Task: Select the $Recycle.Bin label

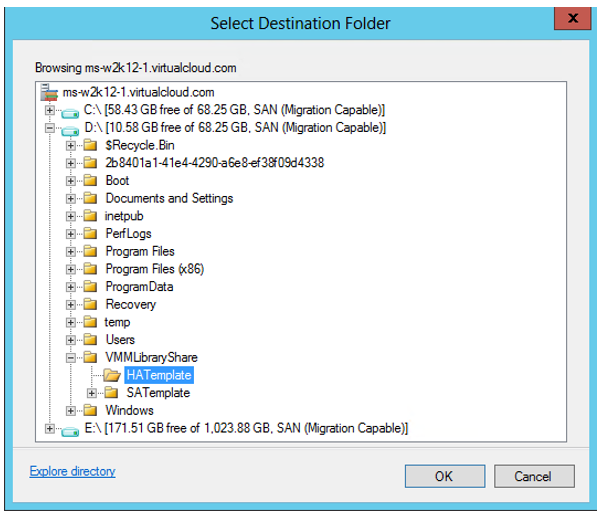Action: (140, 145)
